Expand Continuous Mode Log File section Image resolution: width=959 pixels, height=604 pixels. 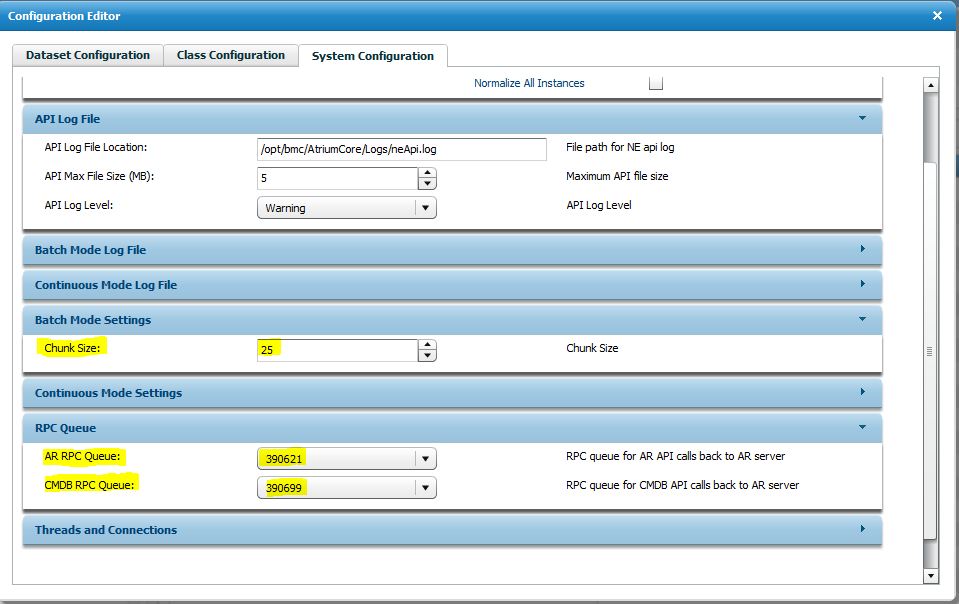point(862,285)
